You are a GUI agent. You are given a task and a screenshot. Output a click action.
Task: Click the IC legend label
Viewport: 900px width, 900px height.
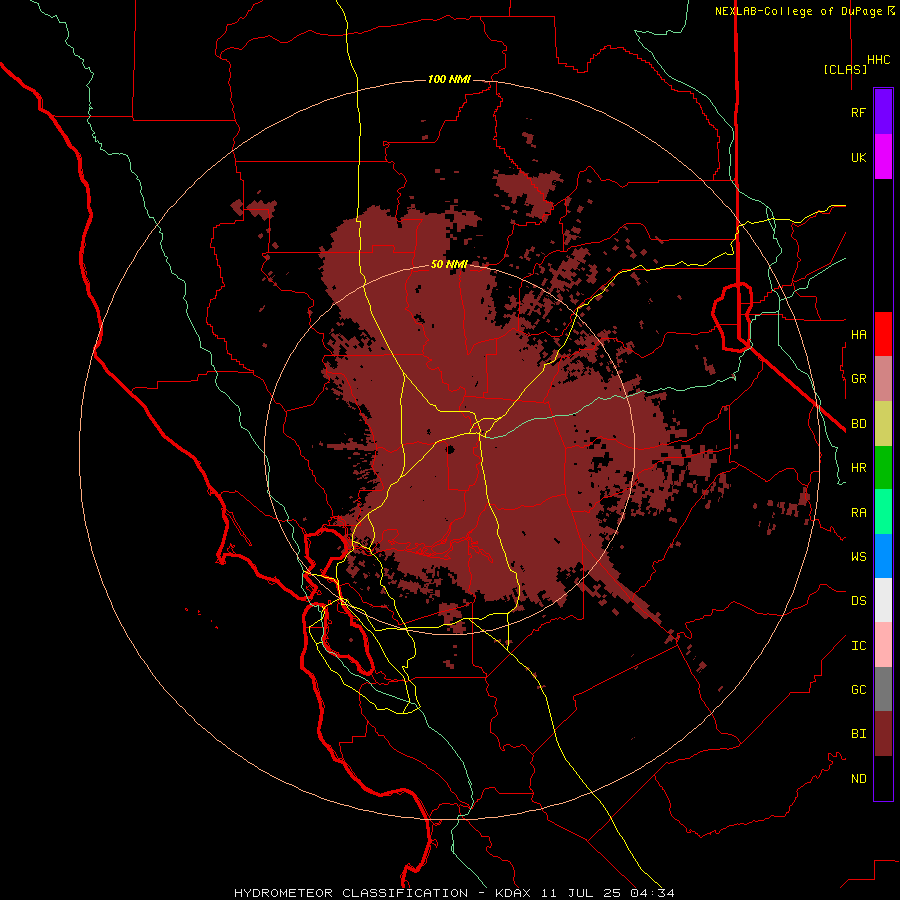858,645
